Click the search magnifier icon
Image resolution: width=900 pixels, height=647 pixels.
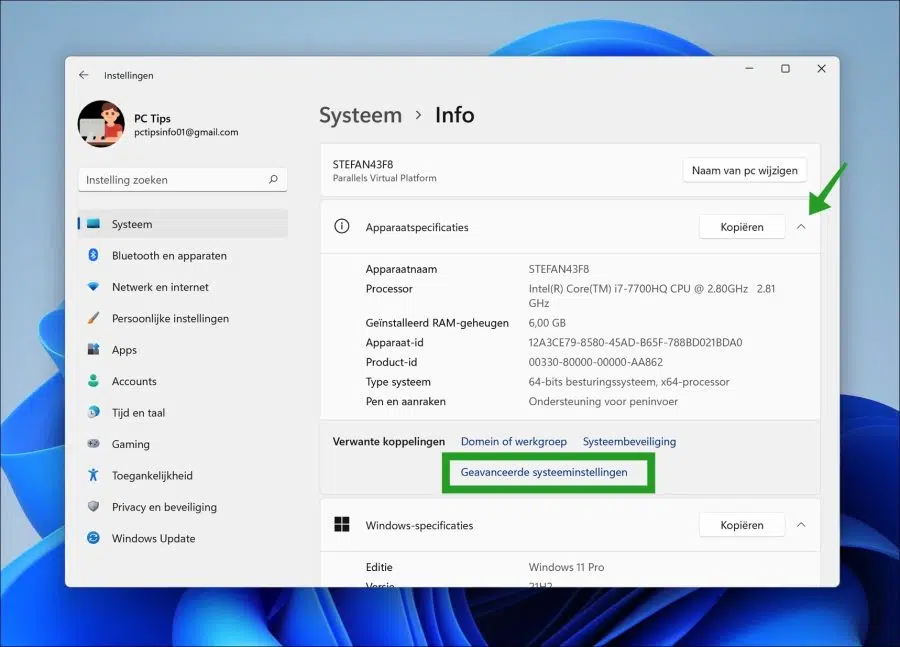tap(273, 180)
